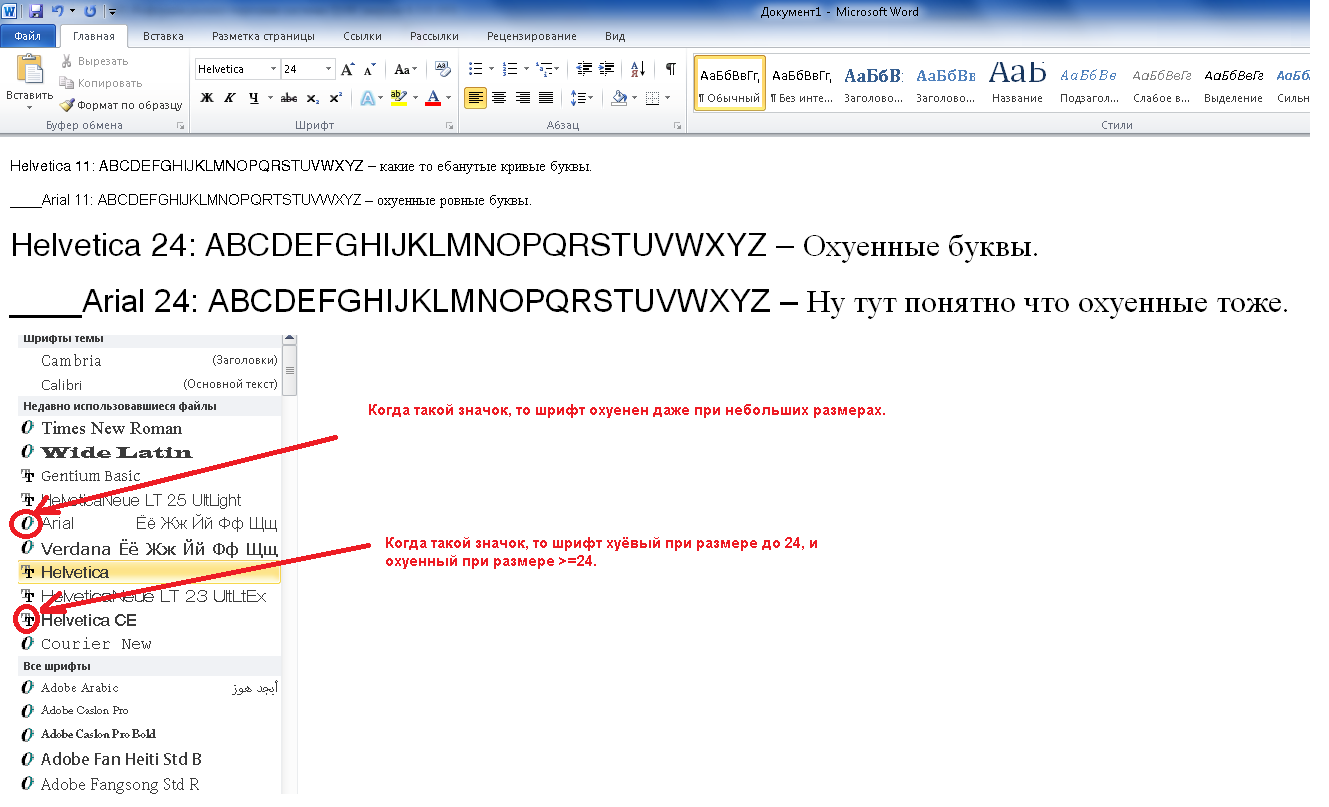Screen dimensions: 1329x807
Task: Grow font size with enlarge A icon
Action: pyautogui.click(x=347, y=69)
